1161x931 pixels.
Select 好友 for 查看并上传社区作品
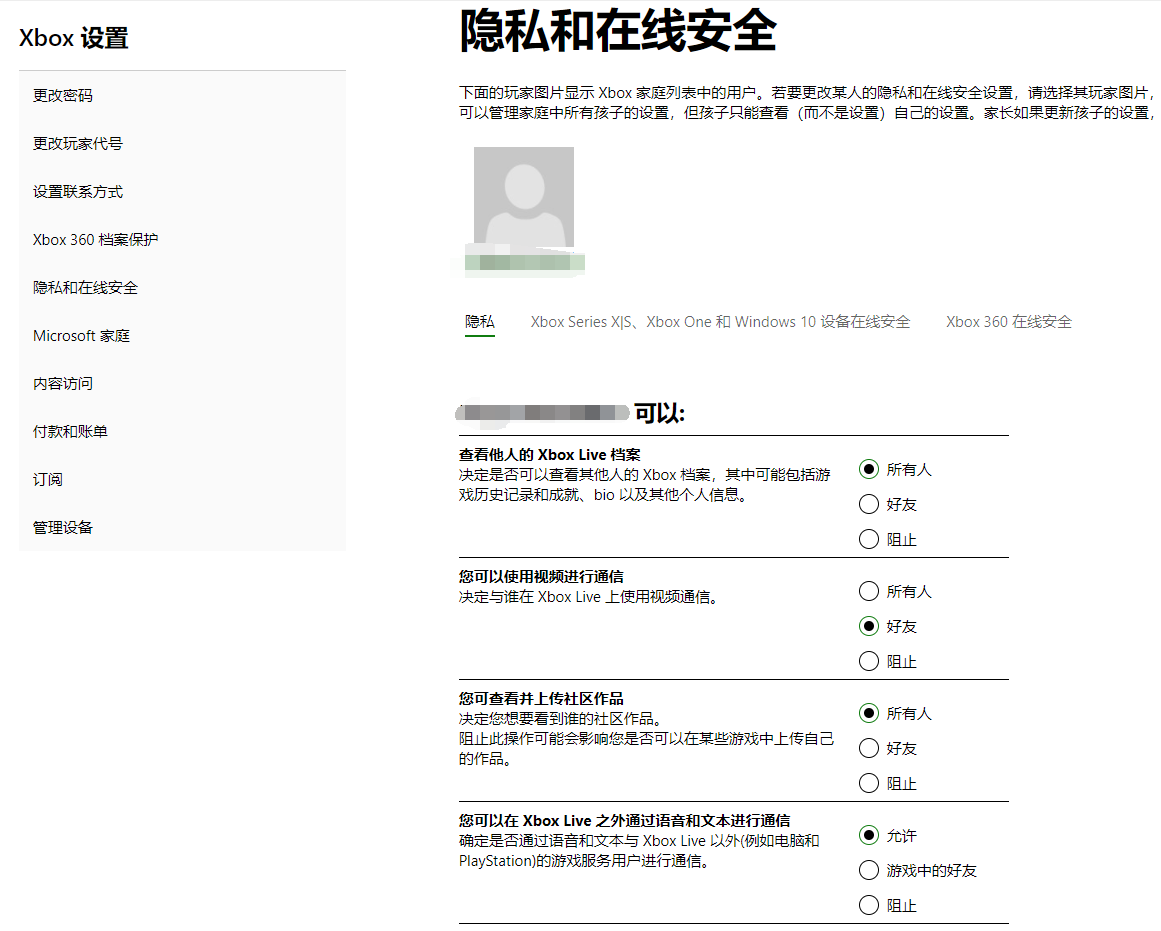coord(869,748)
